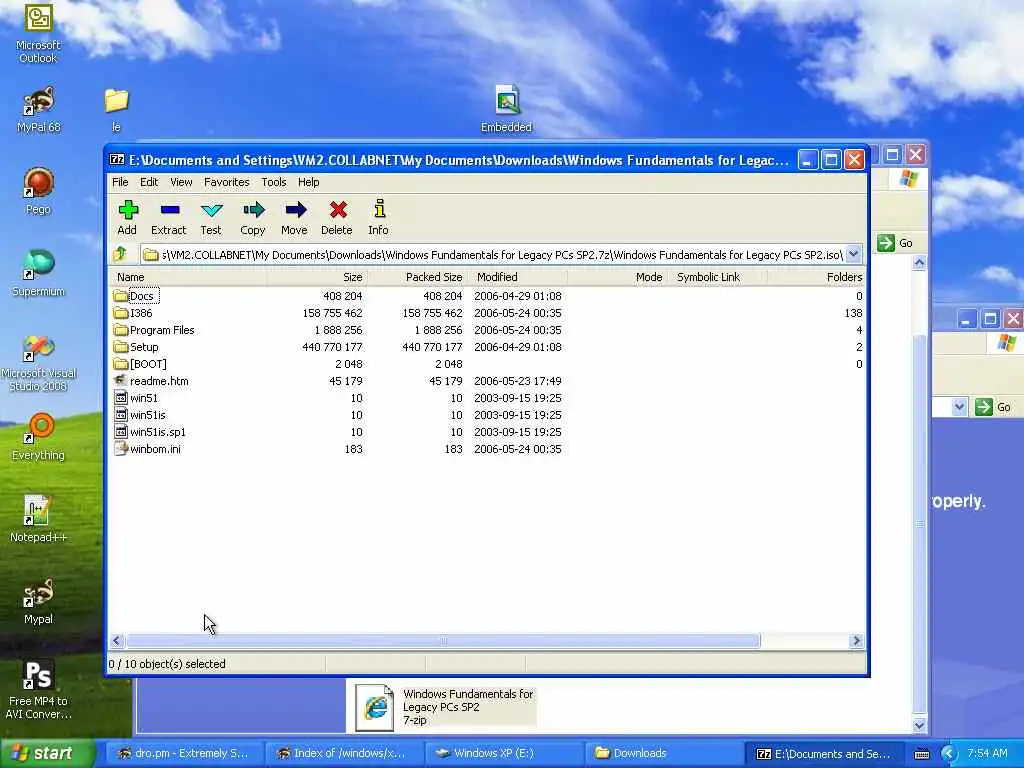This screenshot has width=1024, height=768.
Task: Click Go button in upper background window
Action: [x=895, y=243]
